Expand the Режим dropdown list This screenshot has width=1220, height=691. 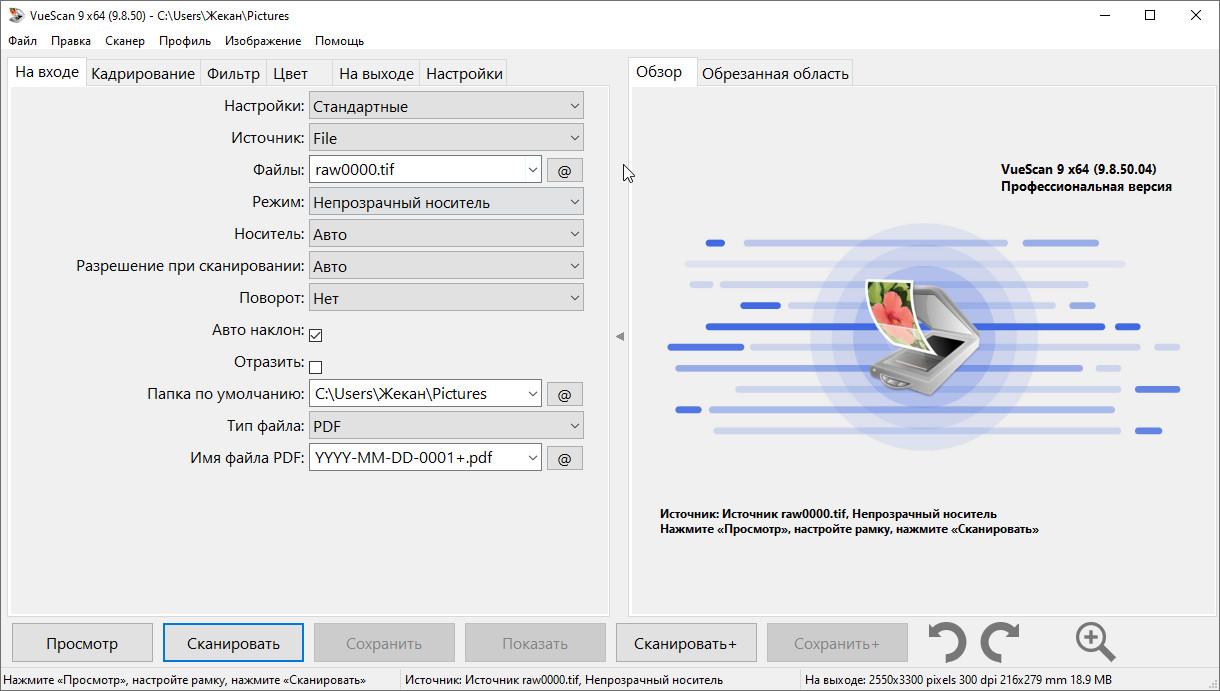click(446, 203)
